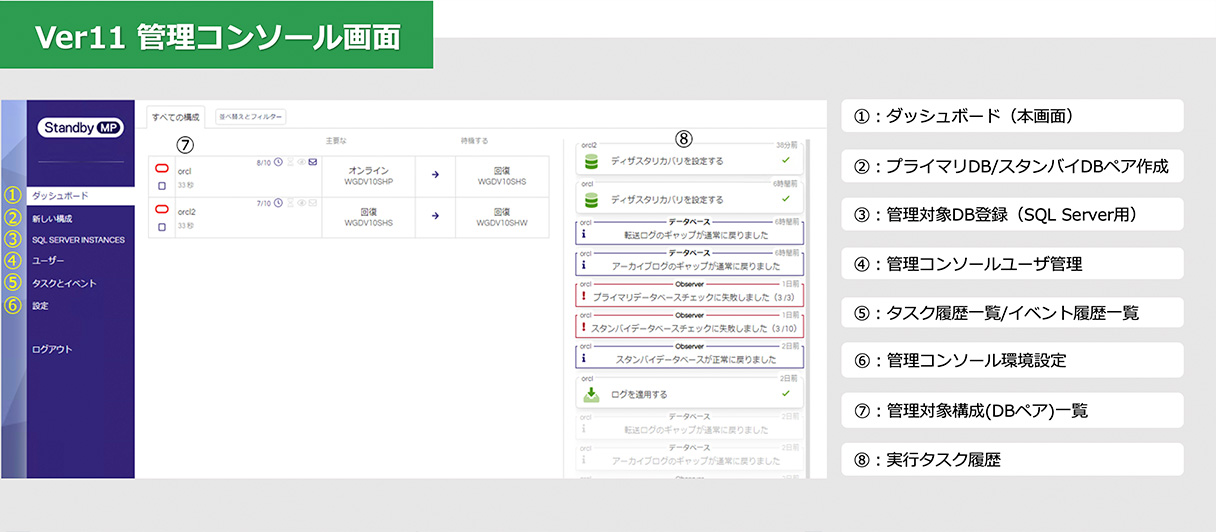1216x532 pixels.
Task: Click the red exclamation icon on プライマリデータベースチェック event
Action: click(584, 298)
